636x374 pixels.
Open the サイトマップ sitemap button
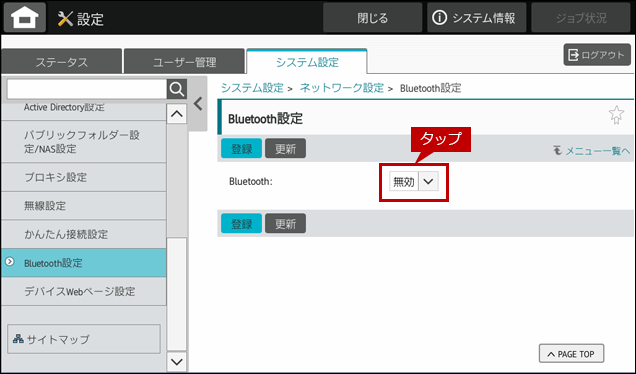(x=84, y=339)
